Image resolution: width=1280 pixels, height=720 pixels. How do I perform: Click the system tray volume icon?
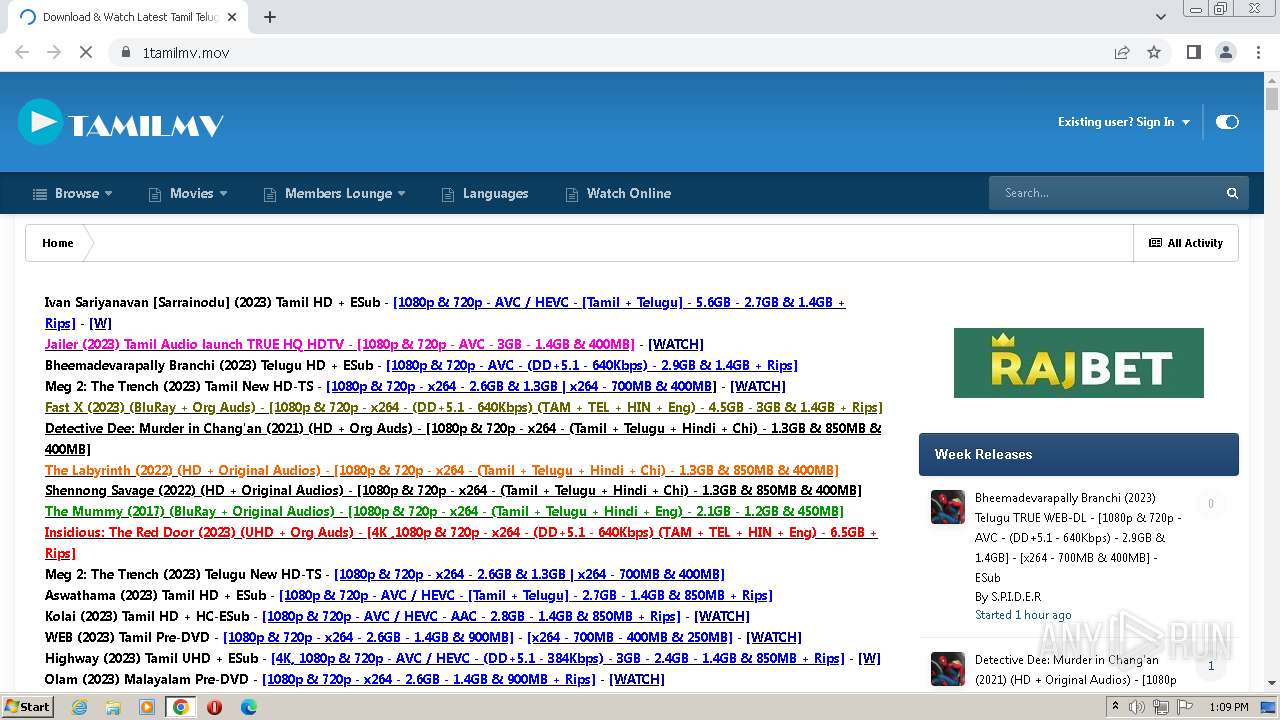[1137, 707]
